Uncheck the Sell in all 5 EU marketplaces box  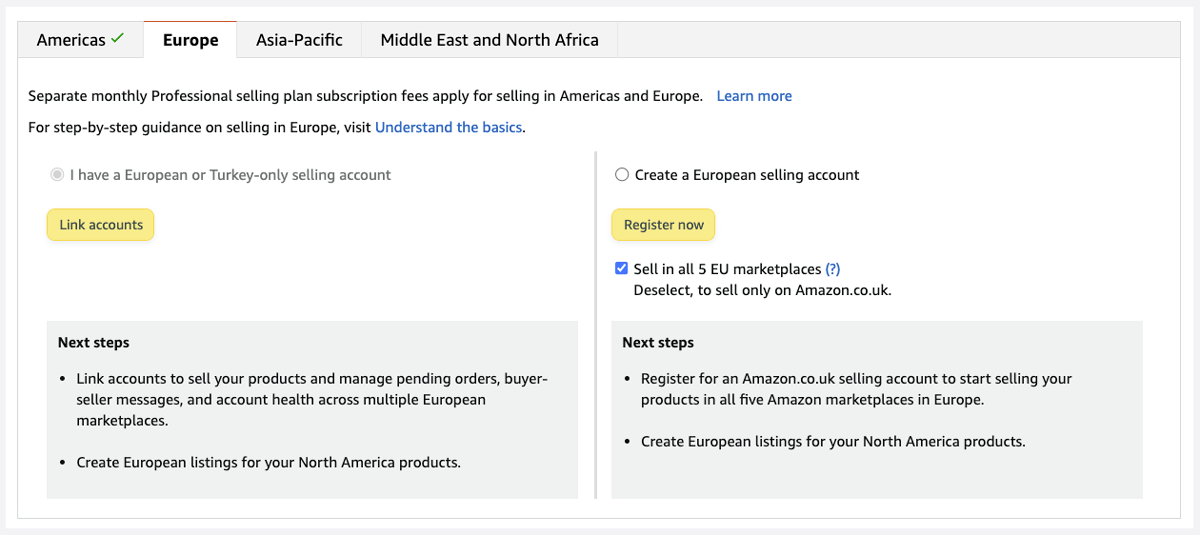click(x=622, y=269)
